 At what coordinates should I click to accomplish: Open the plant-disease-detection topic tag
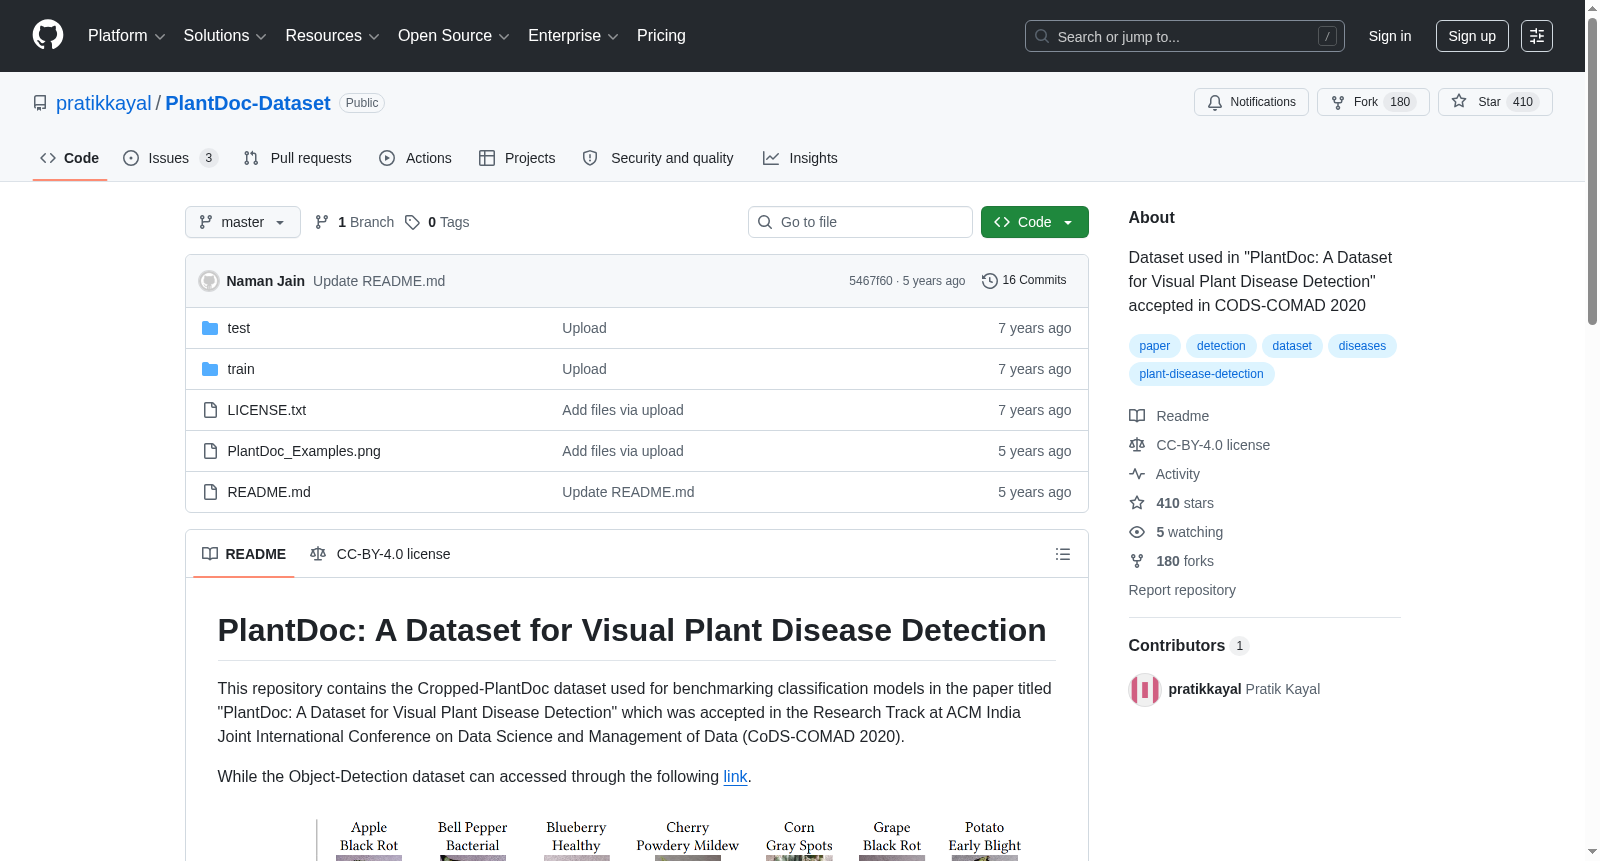coord(1201,374)
